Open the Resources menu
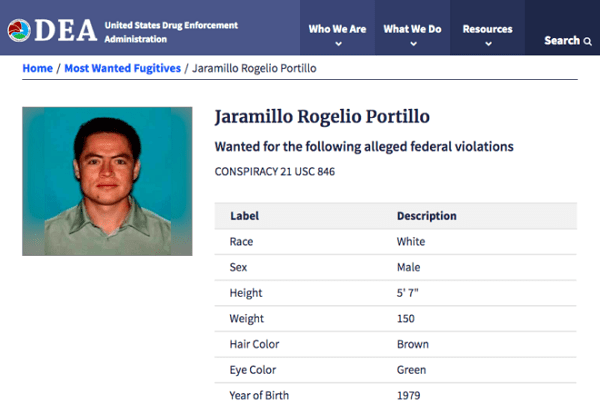 coord(487,29)
